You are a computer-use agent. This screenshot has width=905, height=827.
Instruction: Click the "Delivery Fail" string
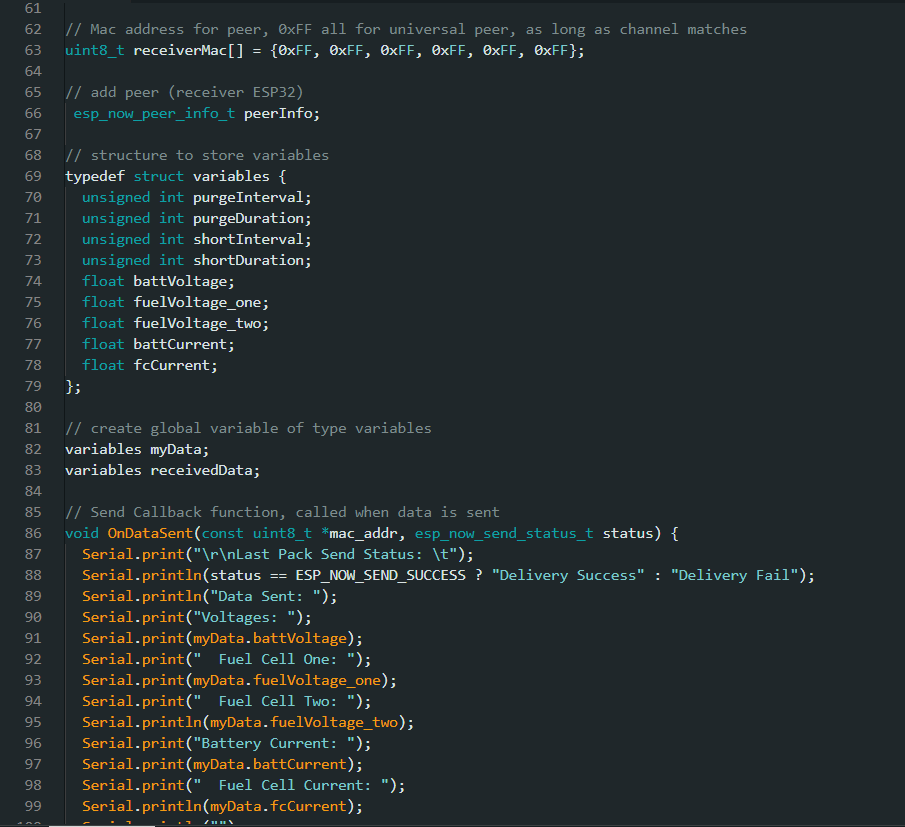[x=734, y=575]
